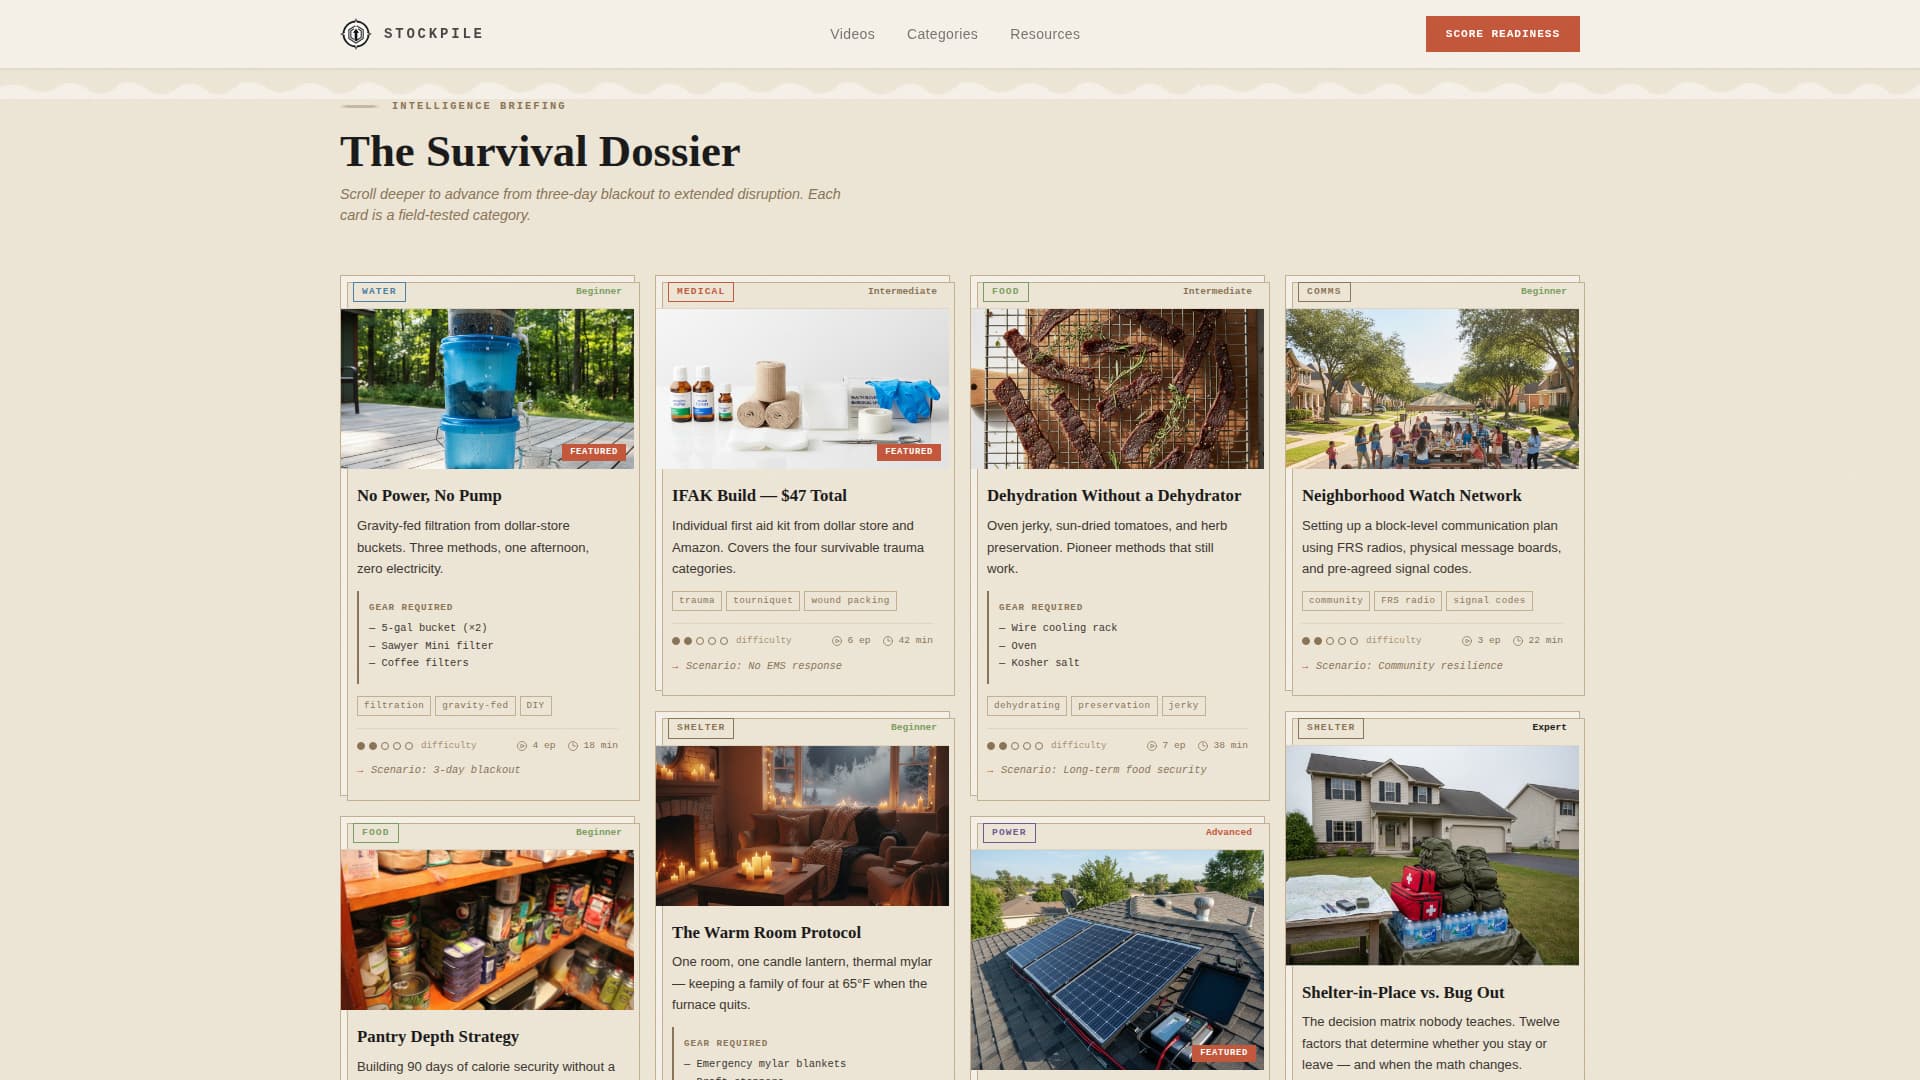
Task: Open 'Shelter-in-Place vs. Bug Out' title
Action: (x=1403, y=993)
